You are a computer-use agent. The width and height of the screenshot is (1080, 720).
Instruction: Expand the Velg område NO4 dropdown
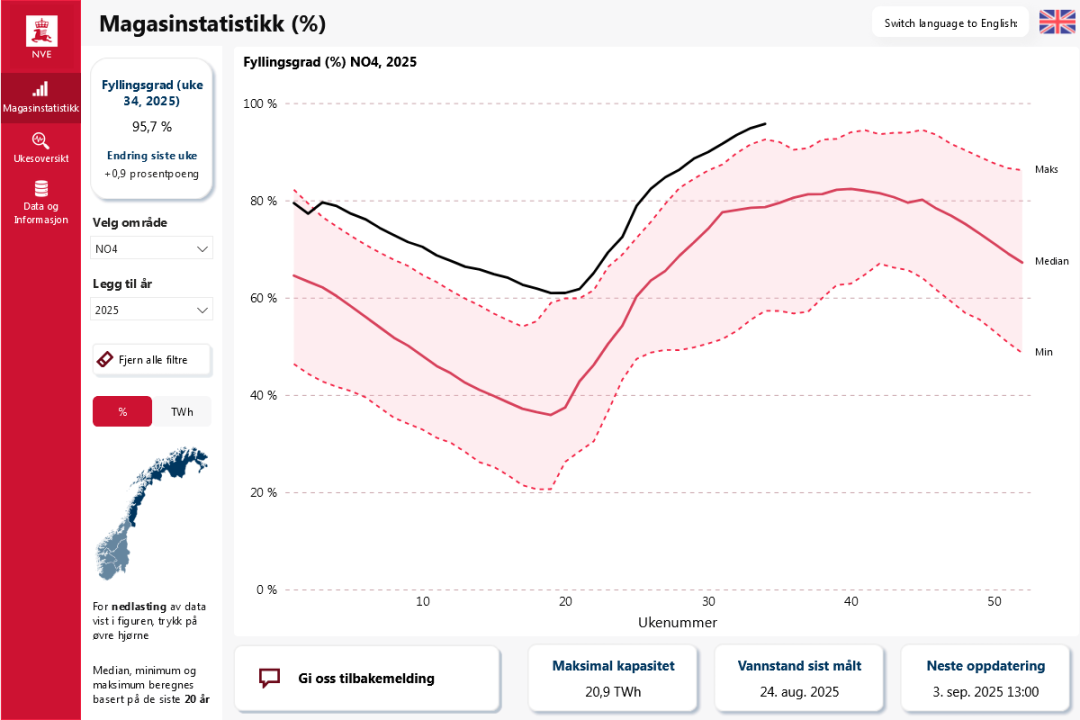(152, 248)
